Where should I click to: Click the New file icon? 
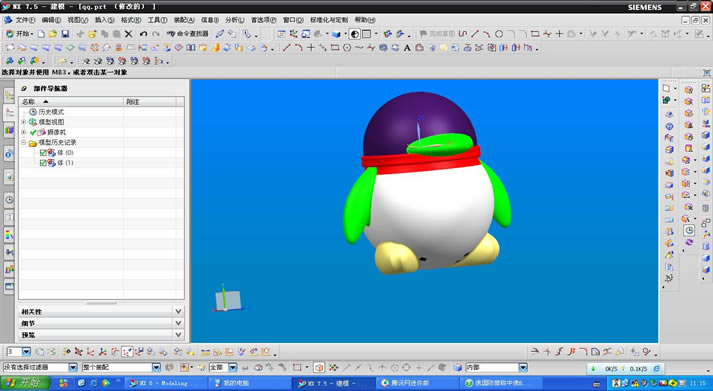click(x=41, y=34)
